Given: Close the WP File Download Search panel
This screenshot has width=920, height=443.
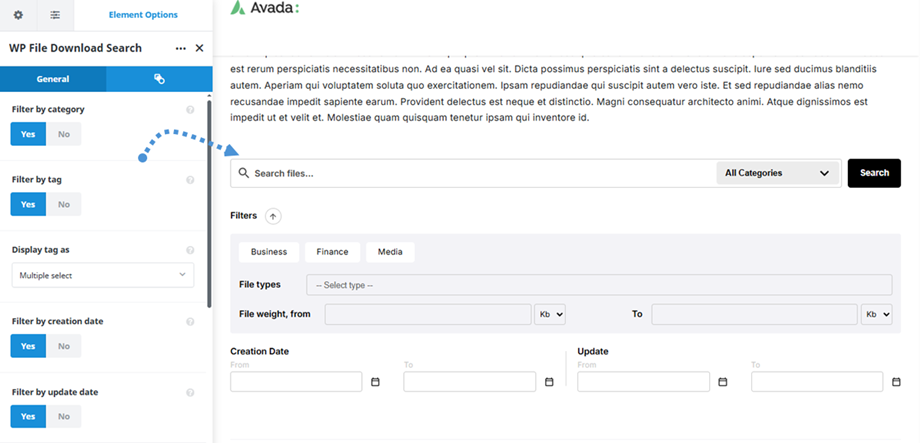Looking at the screenshot, I should pyautogui.click(x=199, y=48).
